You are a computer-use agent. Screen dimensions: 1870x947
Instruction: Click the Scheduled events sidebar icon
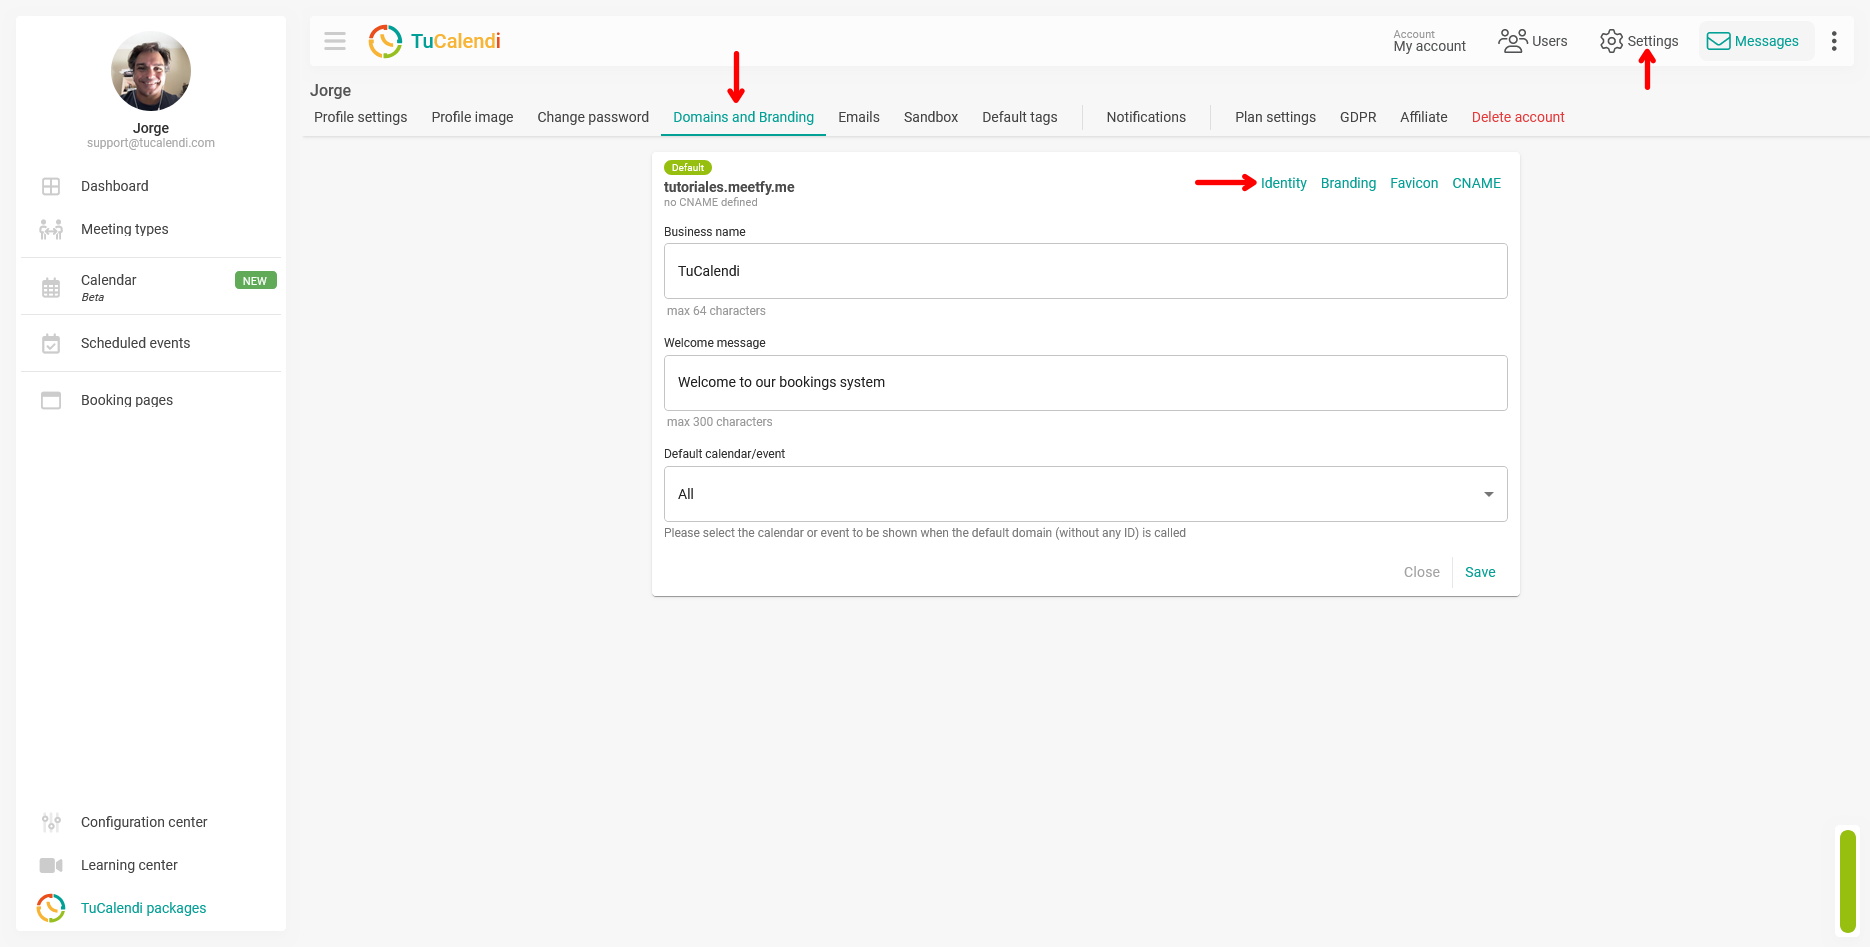[x=51, y=343]
